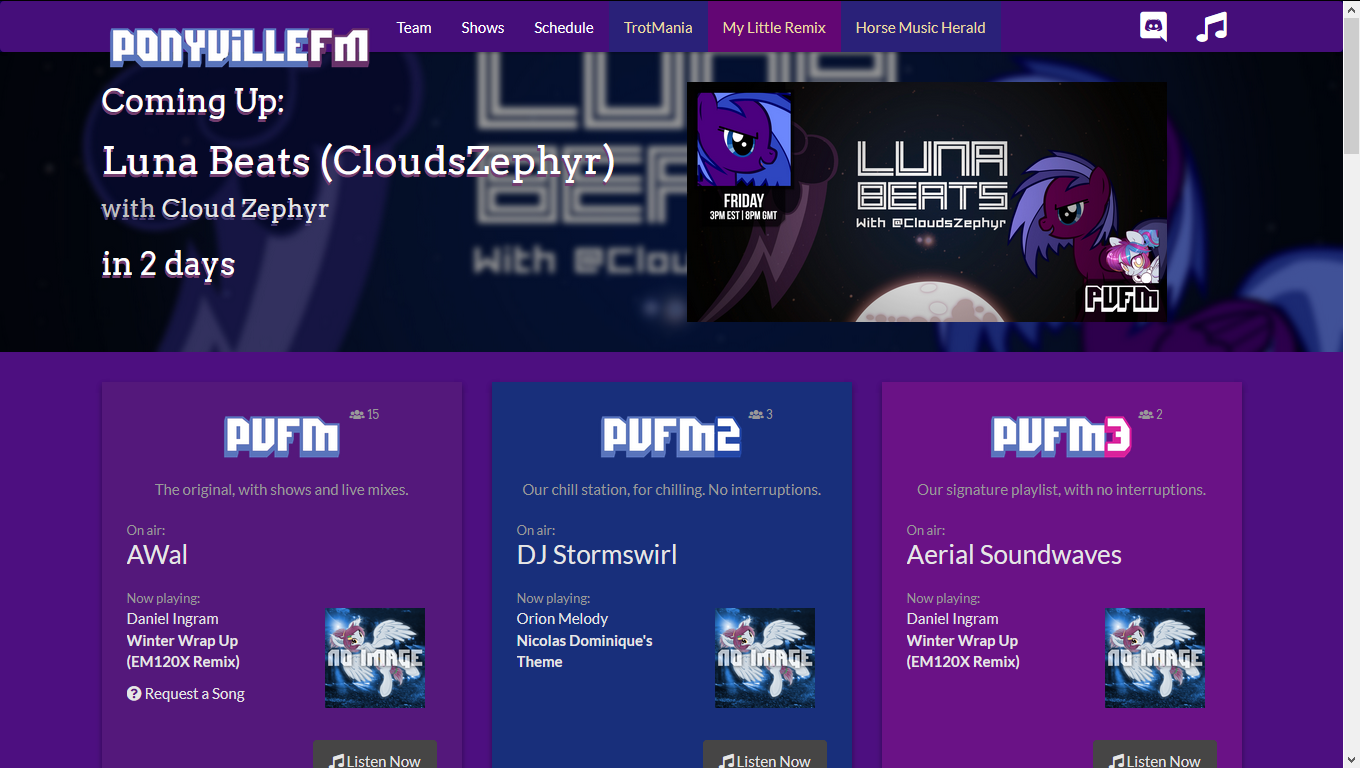This screenshot has width=1360, height=768.
Task: Click the PVFM album art thumbnail
Action: (375, 658)
